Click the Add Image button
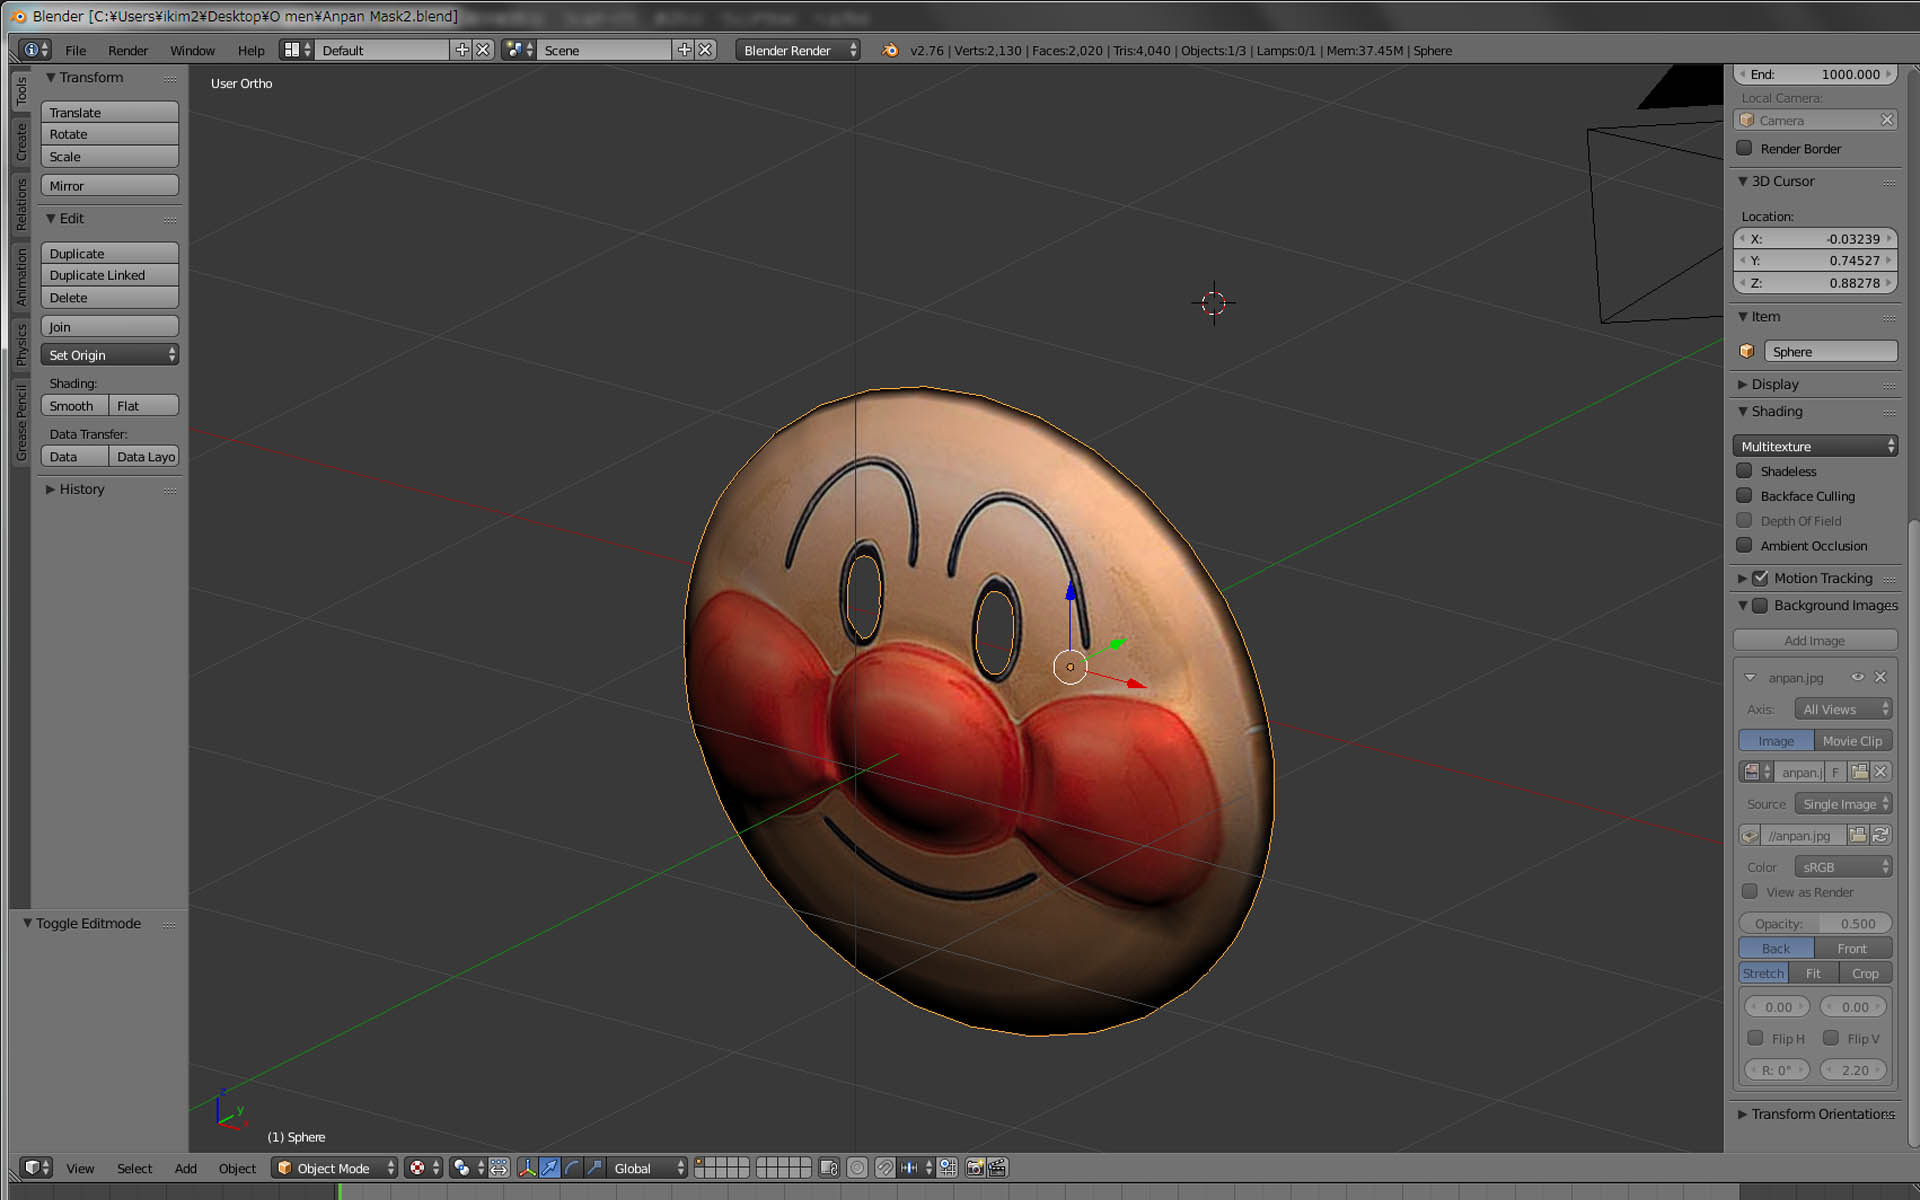This screenshot has width=1920, height=1200. (x=1815, y=641)
